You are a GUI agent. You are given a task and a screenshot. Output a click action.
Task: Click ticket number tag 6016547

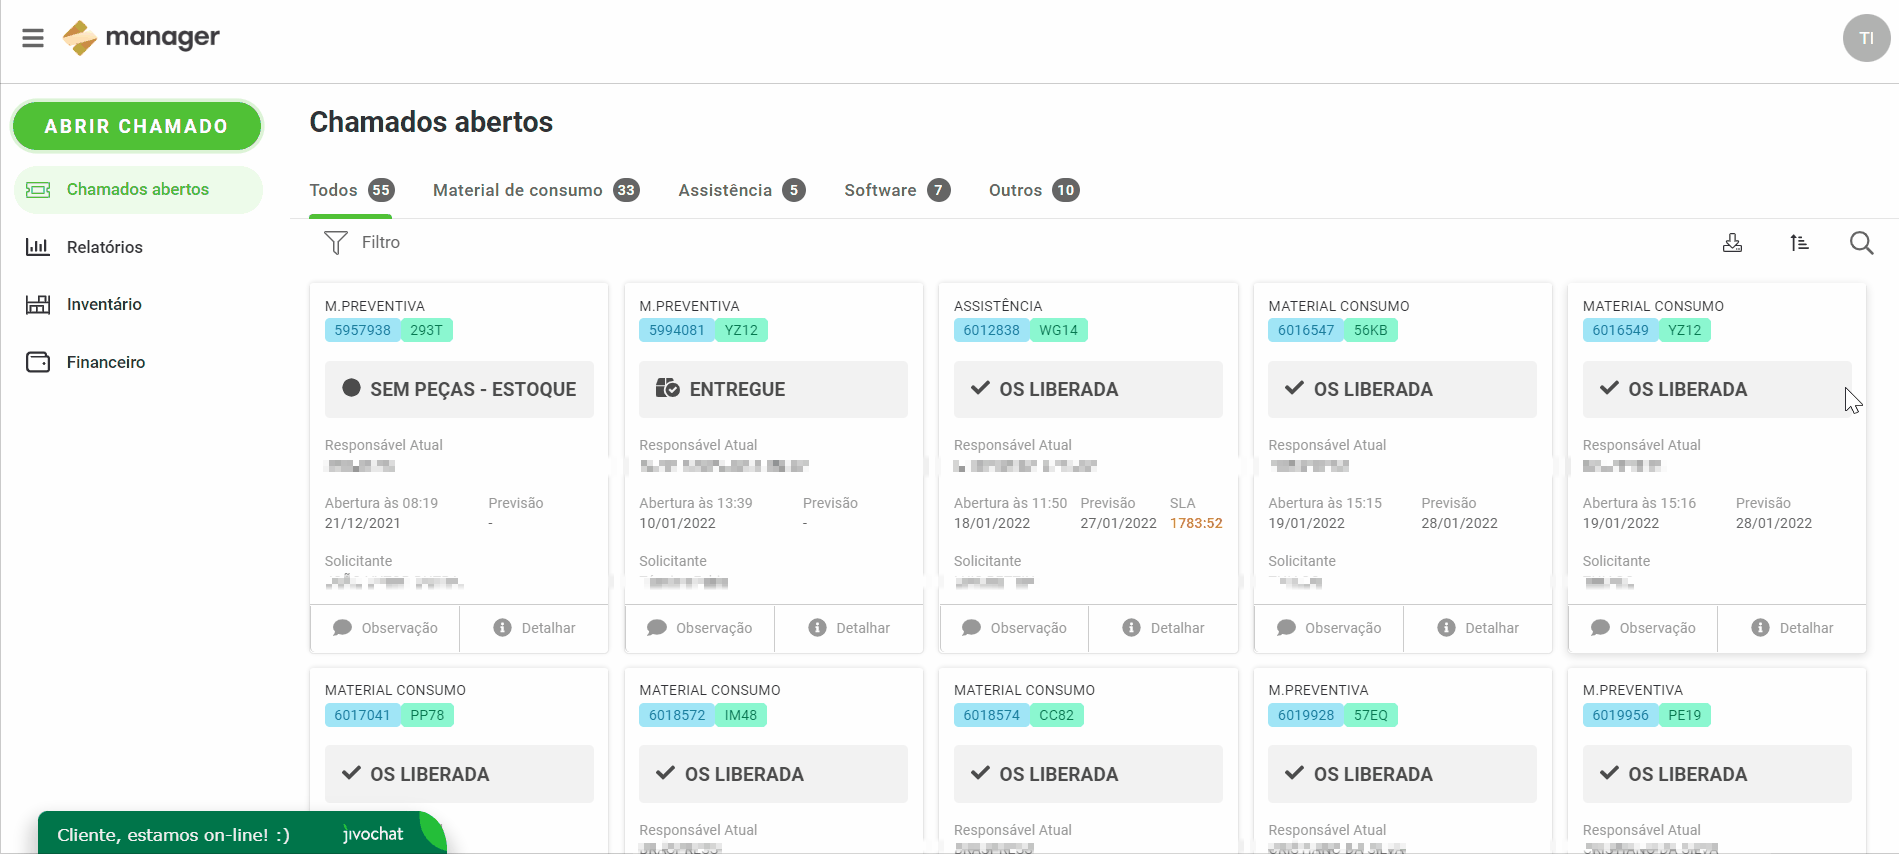(x=1306, y=330)
